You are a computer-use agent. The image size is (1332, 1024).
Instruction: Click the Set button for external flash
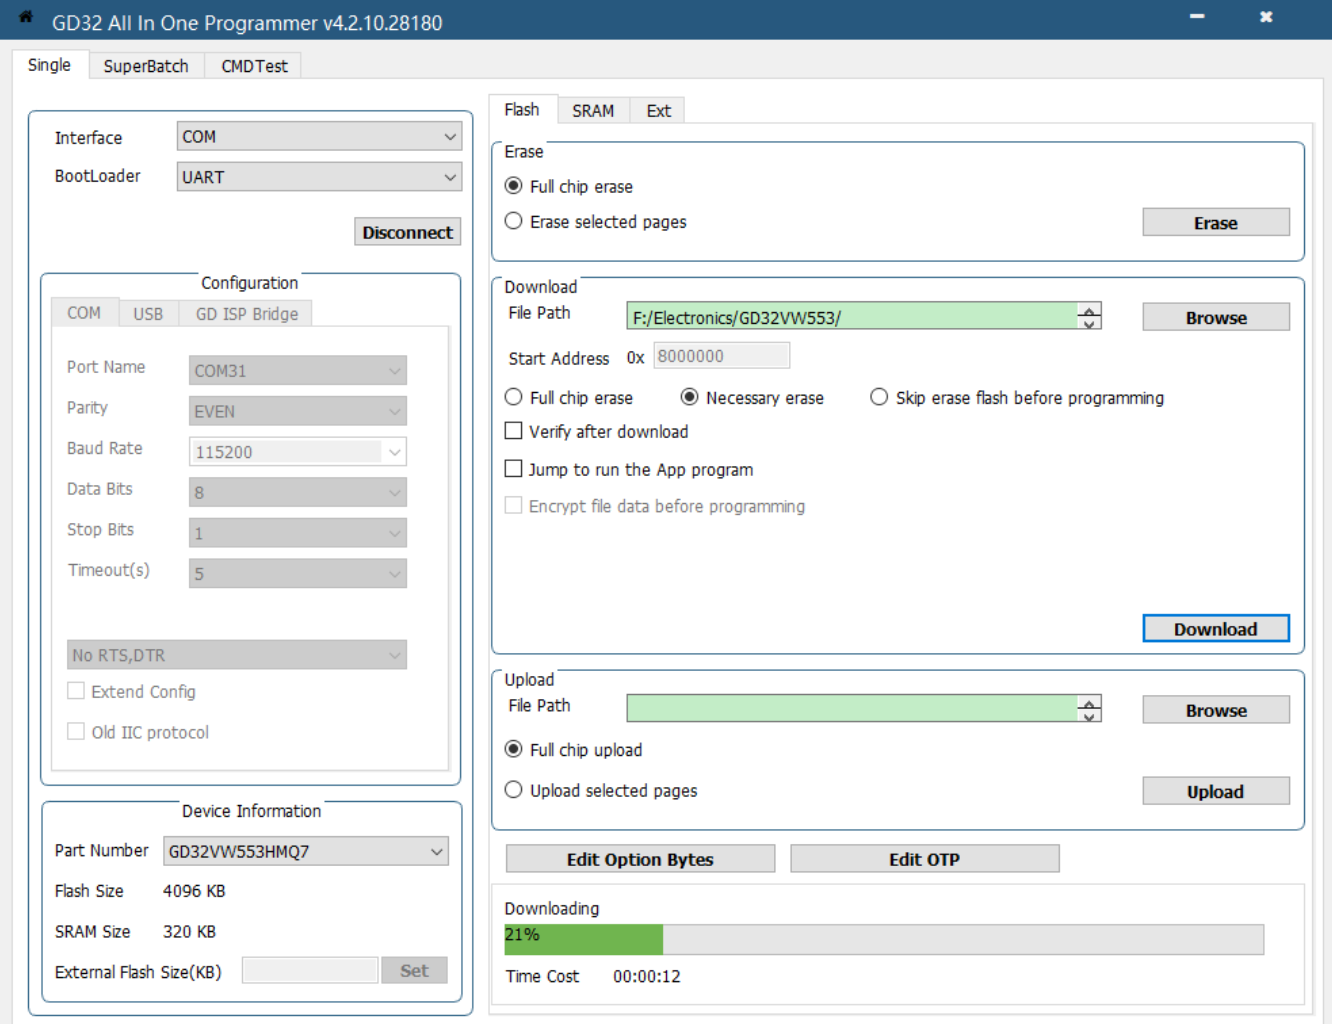tap(414, 970)
